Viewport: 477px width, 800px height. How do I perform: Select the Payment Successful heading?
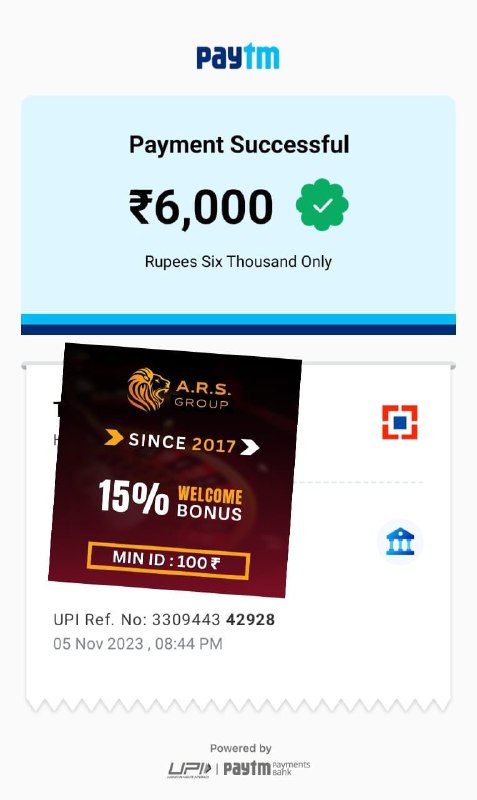coord(239,144)
